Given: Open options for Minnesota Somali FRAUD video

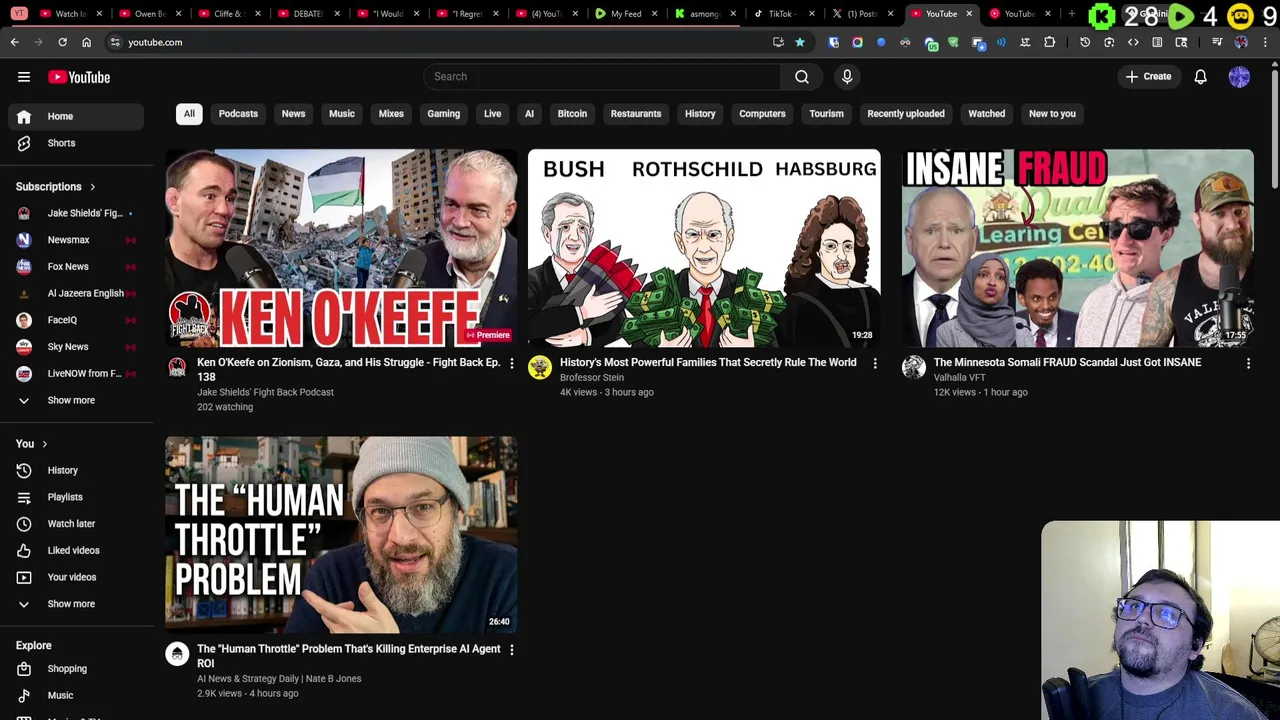Looking at the screenshot, I should click(1247, 364).
